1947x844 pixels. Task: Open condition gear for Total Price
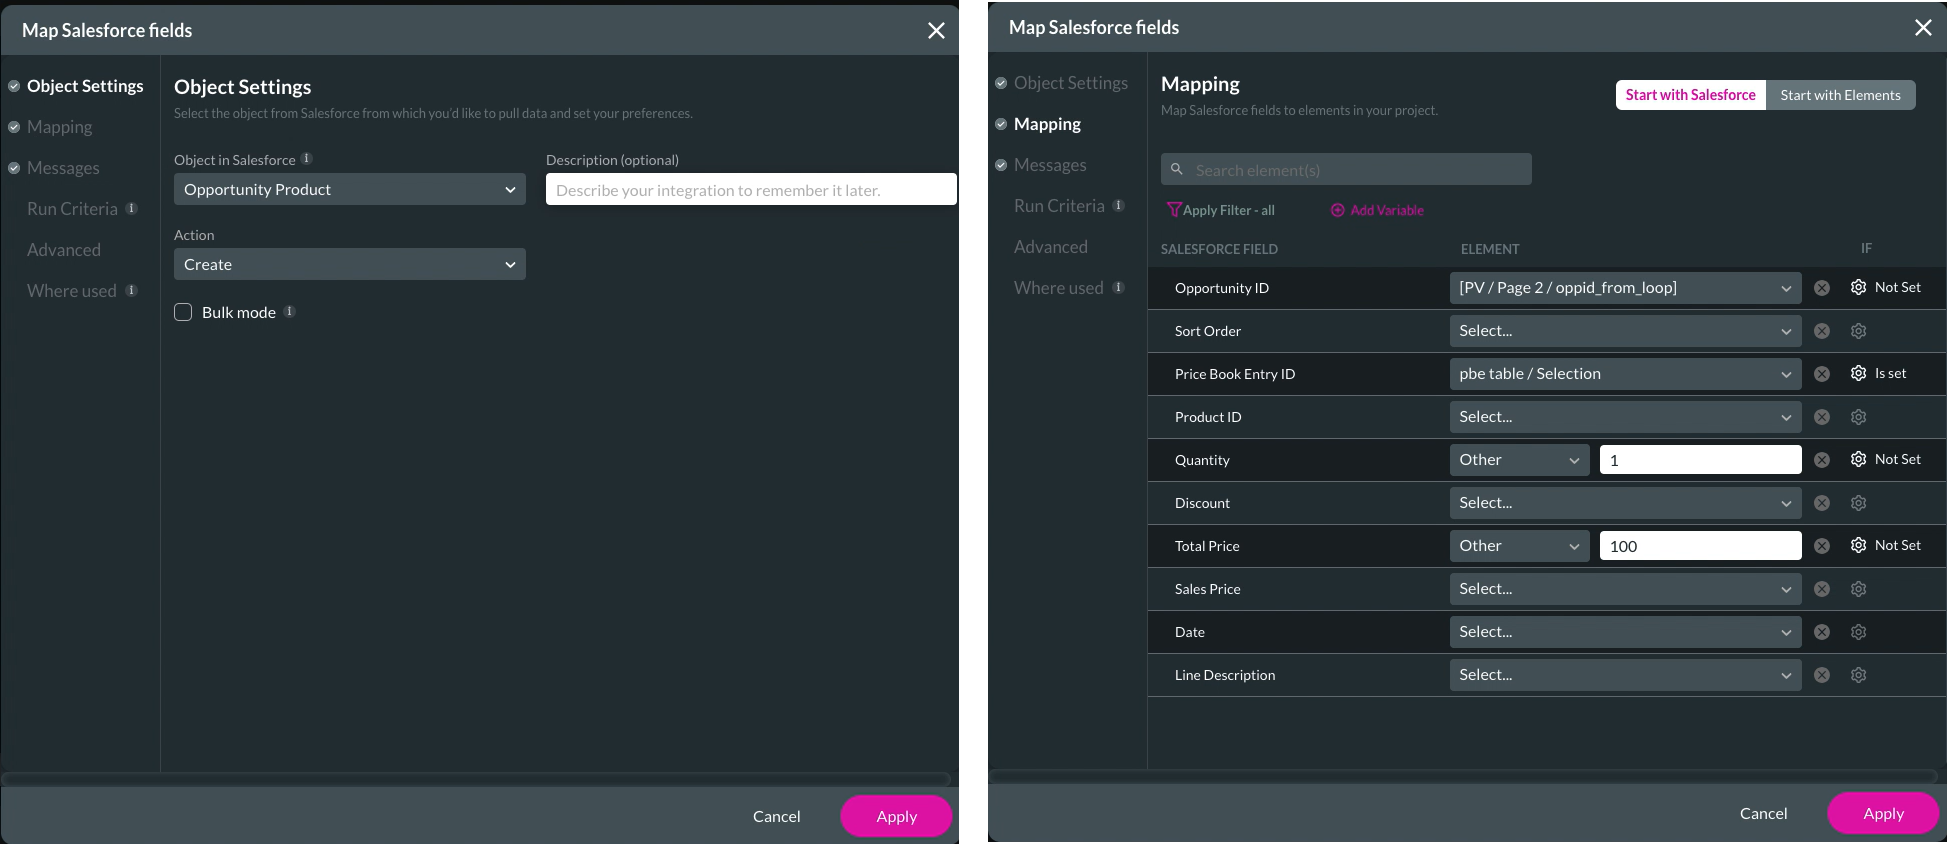pos(1858,545)
